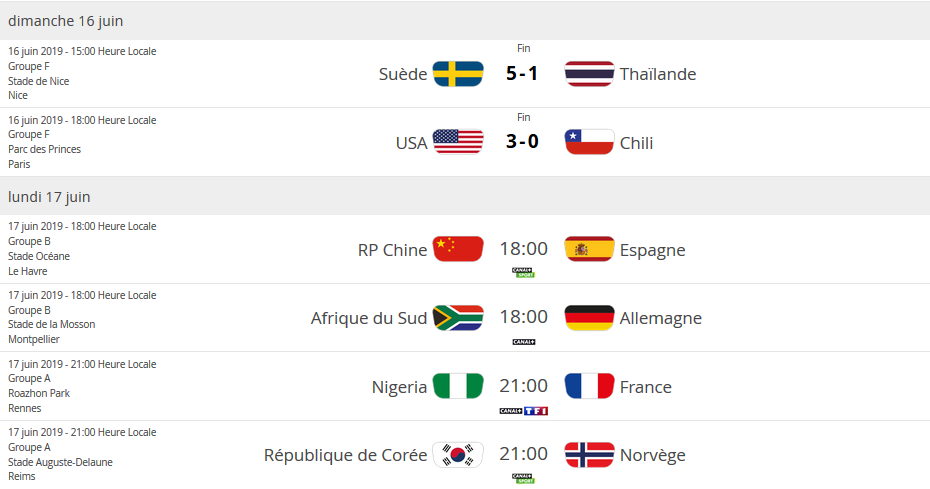Click the Chile flag icon

coord(589,142)
